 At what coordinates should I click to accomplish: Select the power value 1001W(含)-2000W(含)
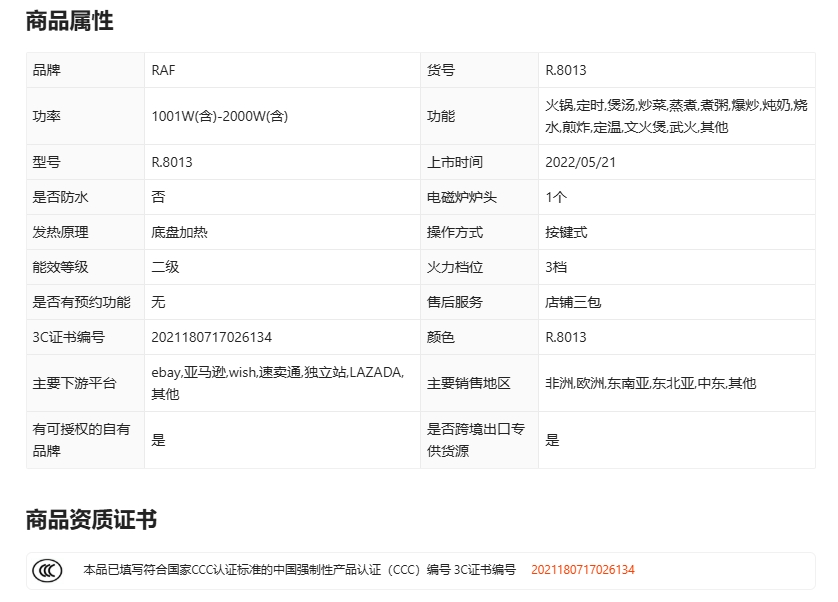point(219,116)
